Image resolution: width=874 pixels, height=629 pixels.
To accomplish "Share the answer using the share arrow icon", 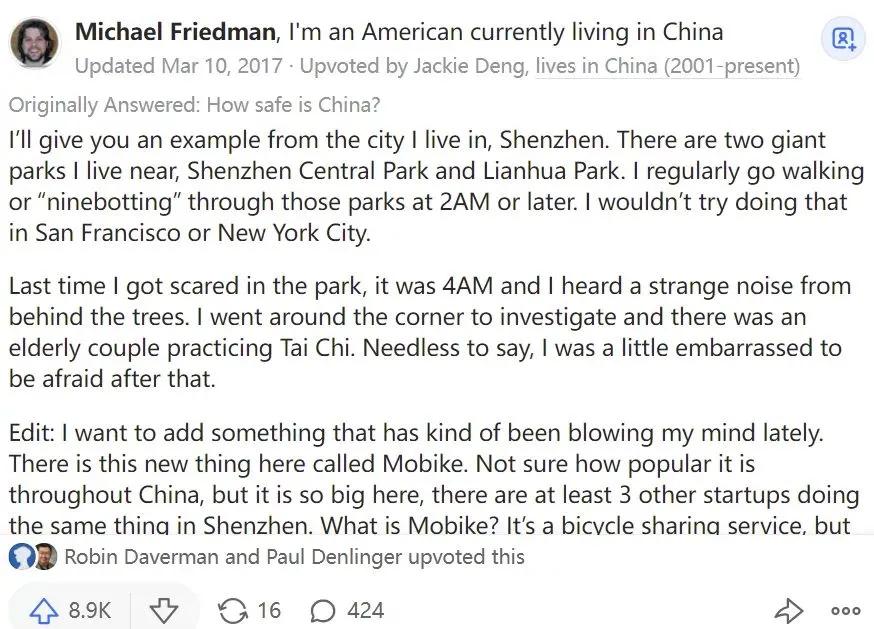I will click(x=789, y=609).
